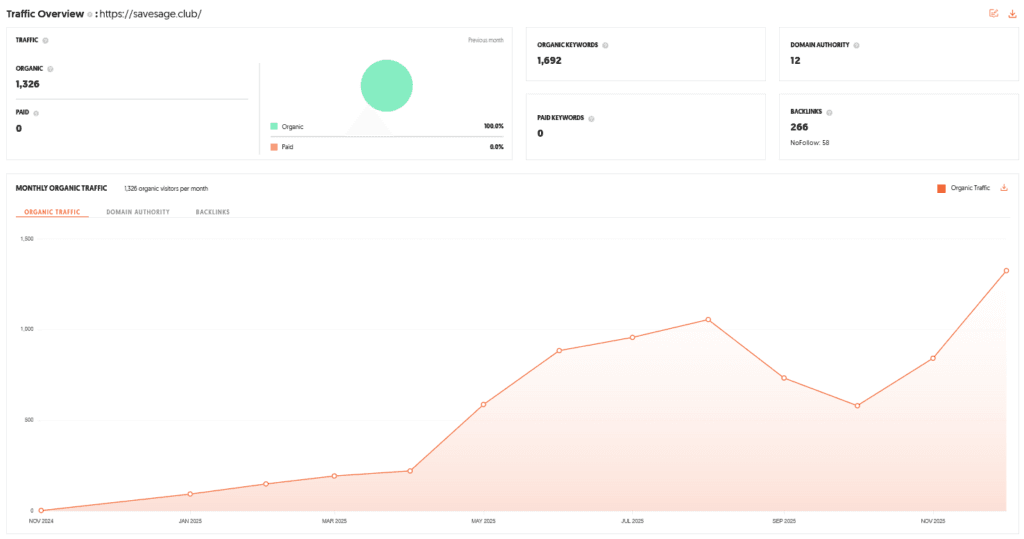Click the backlinks count 266

(799, 127)
